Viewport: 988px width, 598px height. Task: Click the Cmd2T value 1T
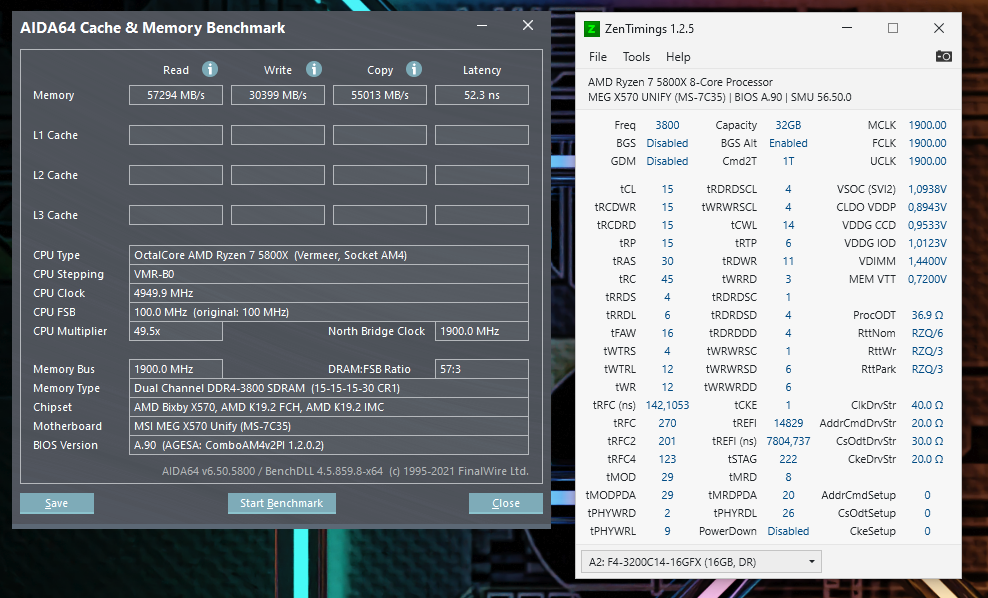click(788, 161)
